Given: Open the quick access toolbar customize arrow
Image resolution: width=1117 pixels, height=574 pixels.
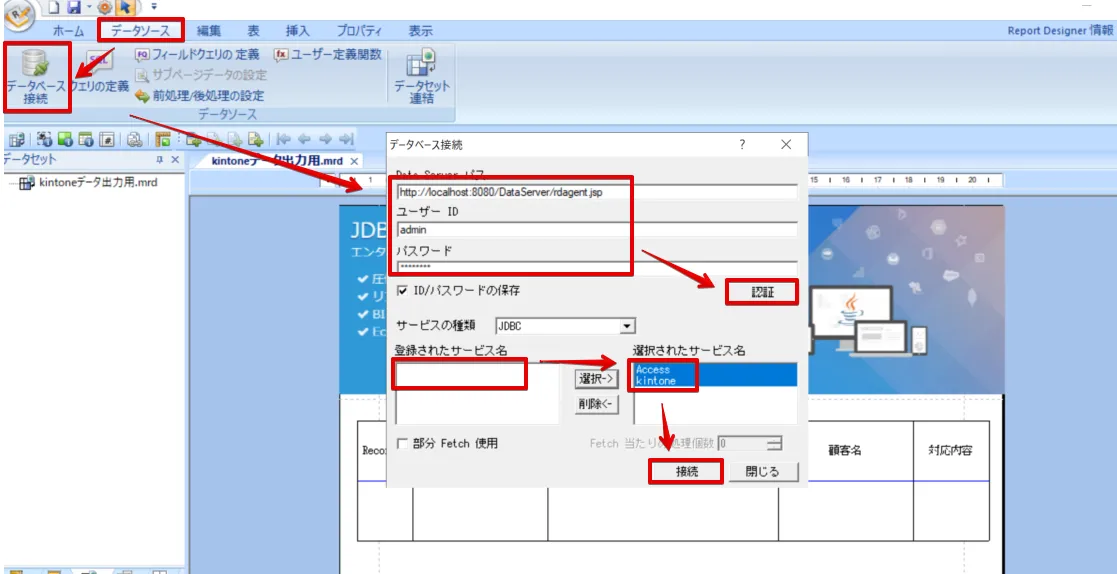Looking at the screenshot, I should point(154,7).
